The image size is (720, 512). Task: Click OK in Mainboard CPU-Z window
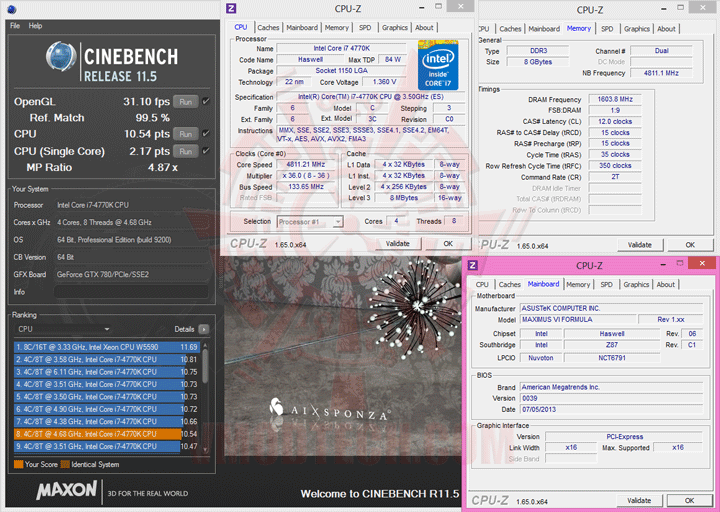point(689,501)
